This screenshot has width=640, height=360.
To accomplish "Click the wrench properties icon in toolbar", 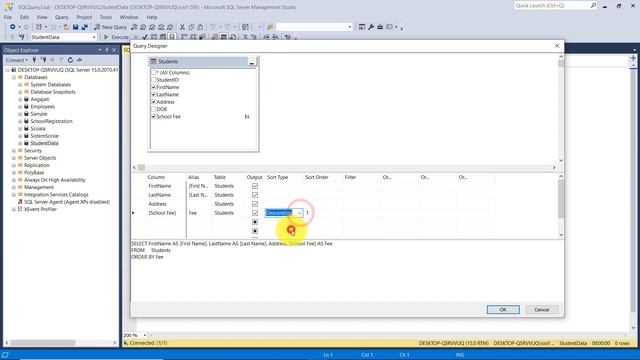I will coord(371,27).
